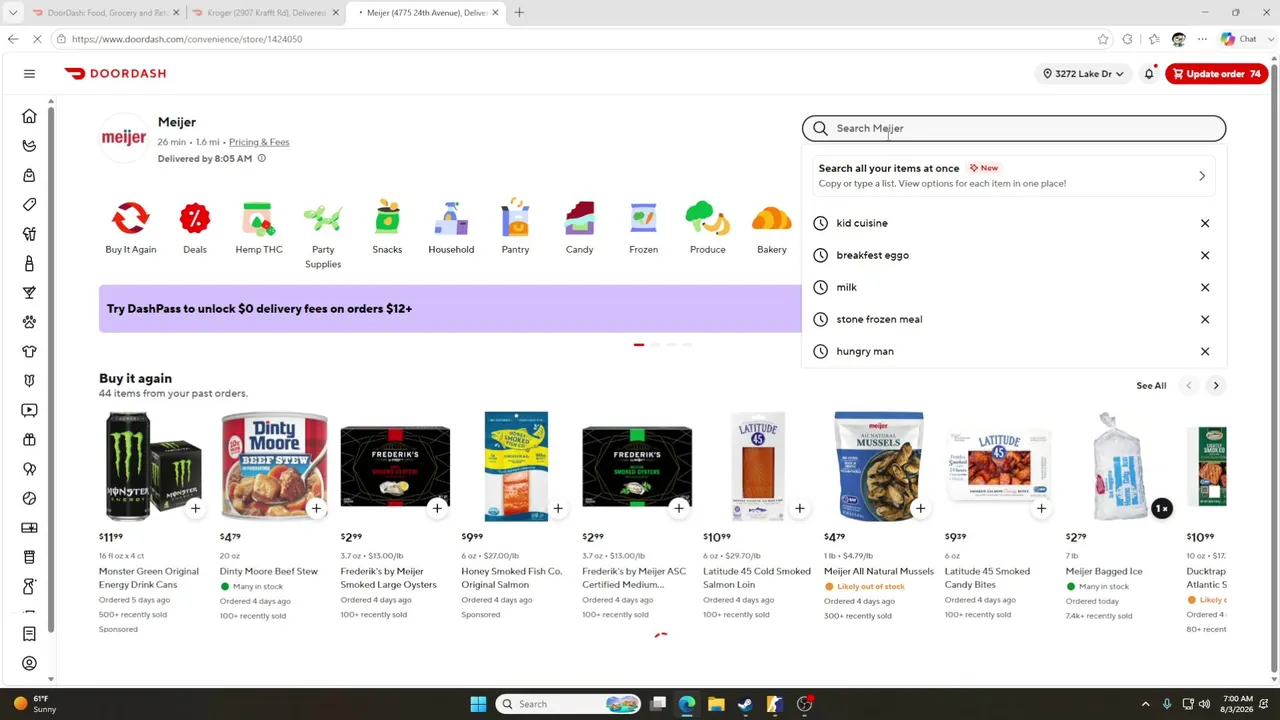Remove 'milk' from recent searches
Screen dimensions: 1280x720
pyautogui.click(x=1205, y=287)
